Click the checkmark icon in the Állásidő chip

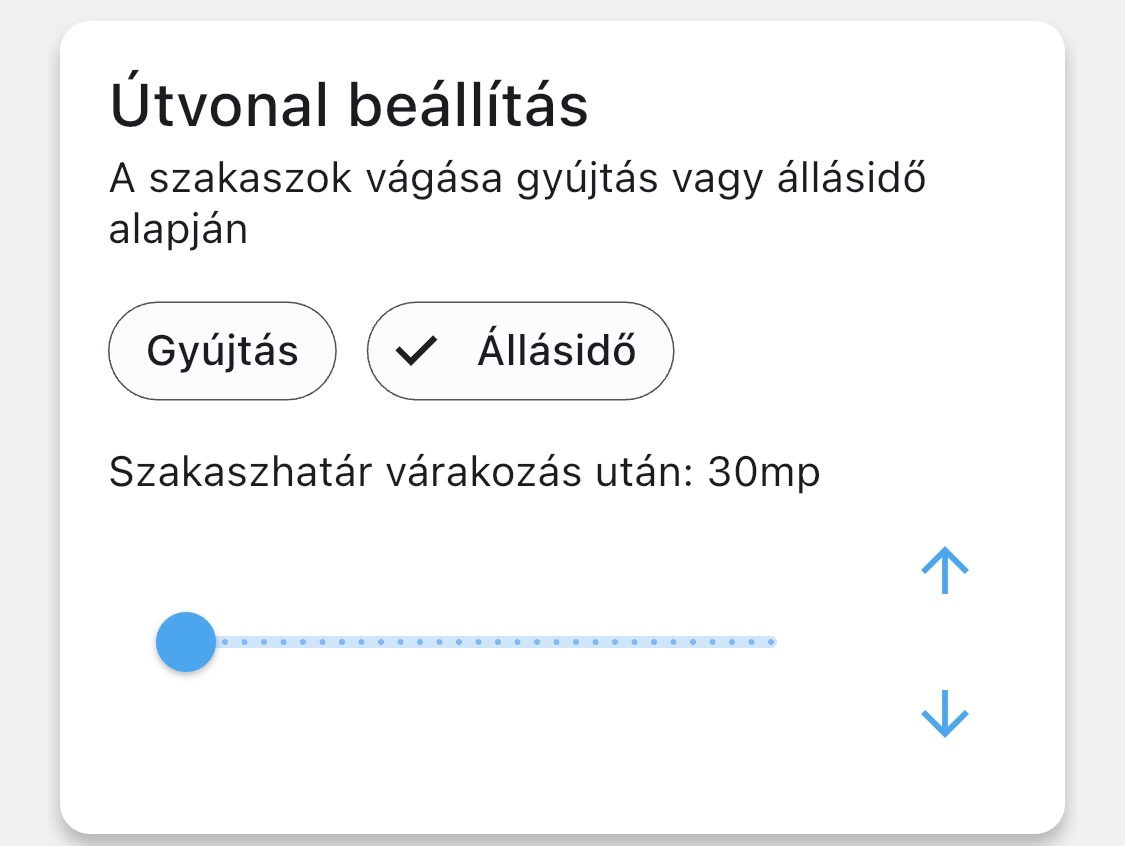pos(416,351)
